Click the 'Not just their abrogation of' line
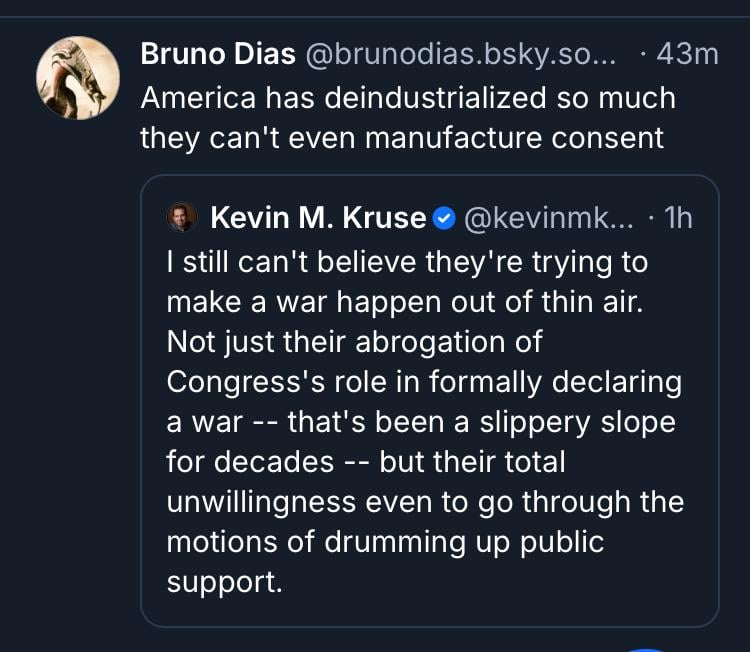Image resolution: width=750 pixels, height=652 pixels. 354,342
